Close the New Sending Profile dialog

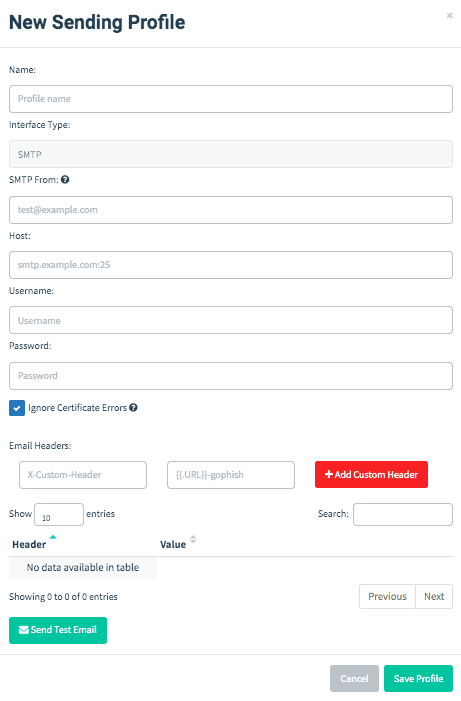click(449, 16)
